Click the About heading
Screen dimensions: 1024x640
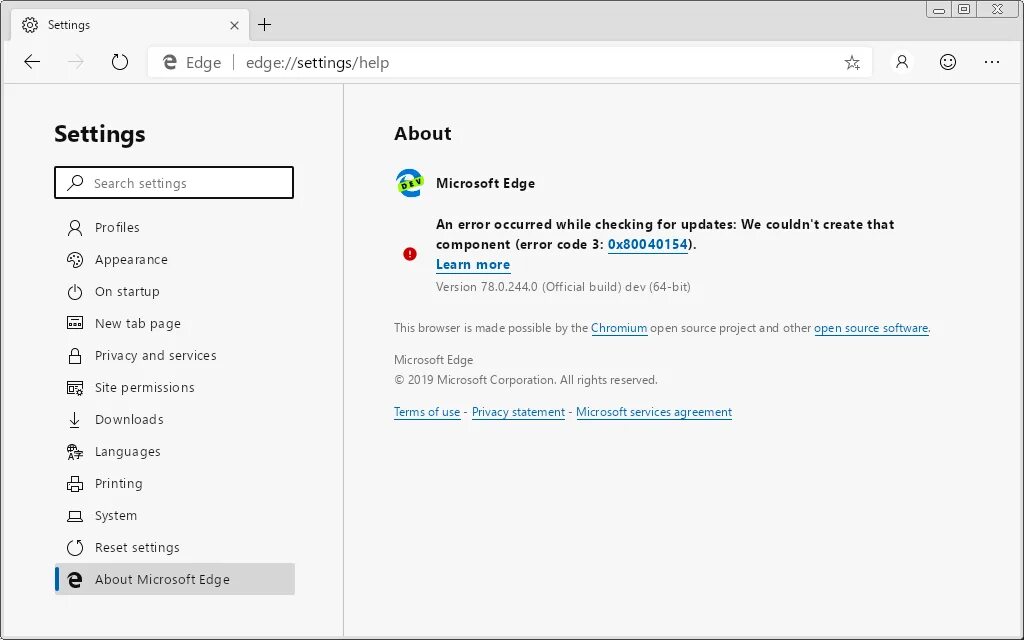point(423,133)
